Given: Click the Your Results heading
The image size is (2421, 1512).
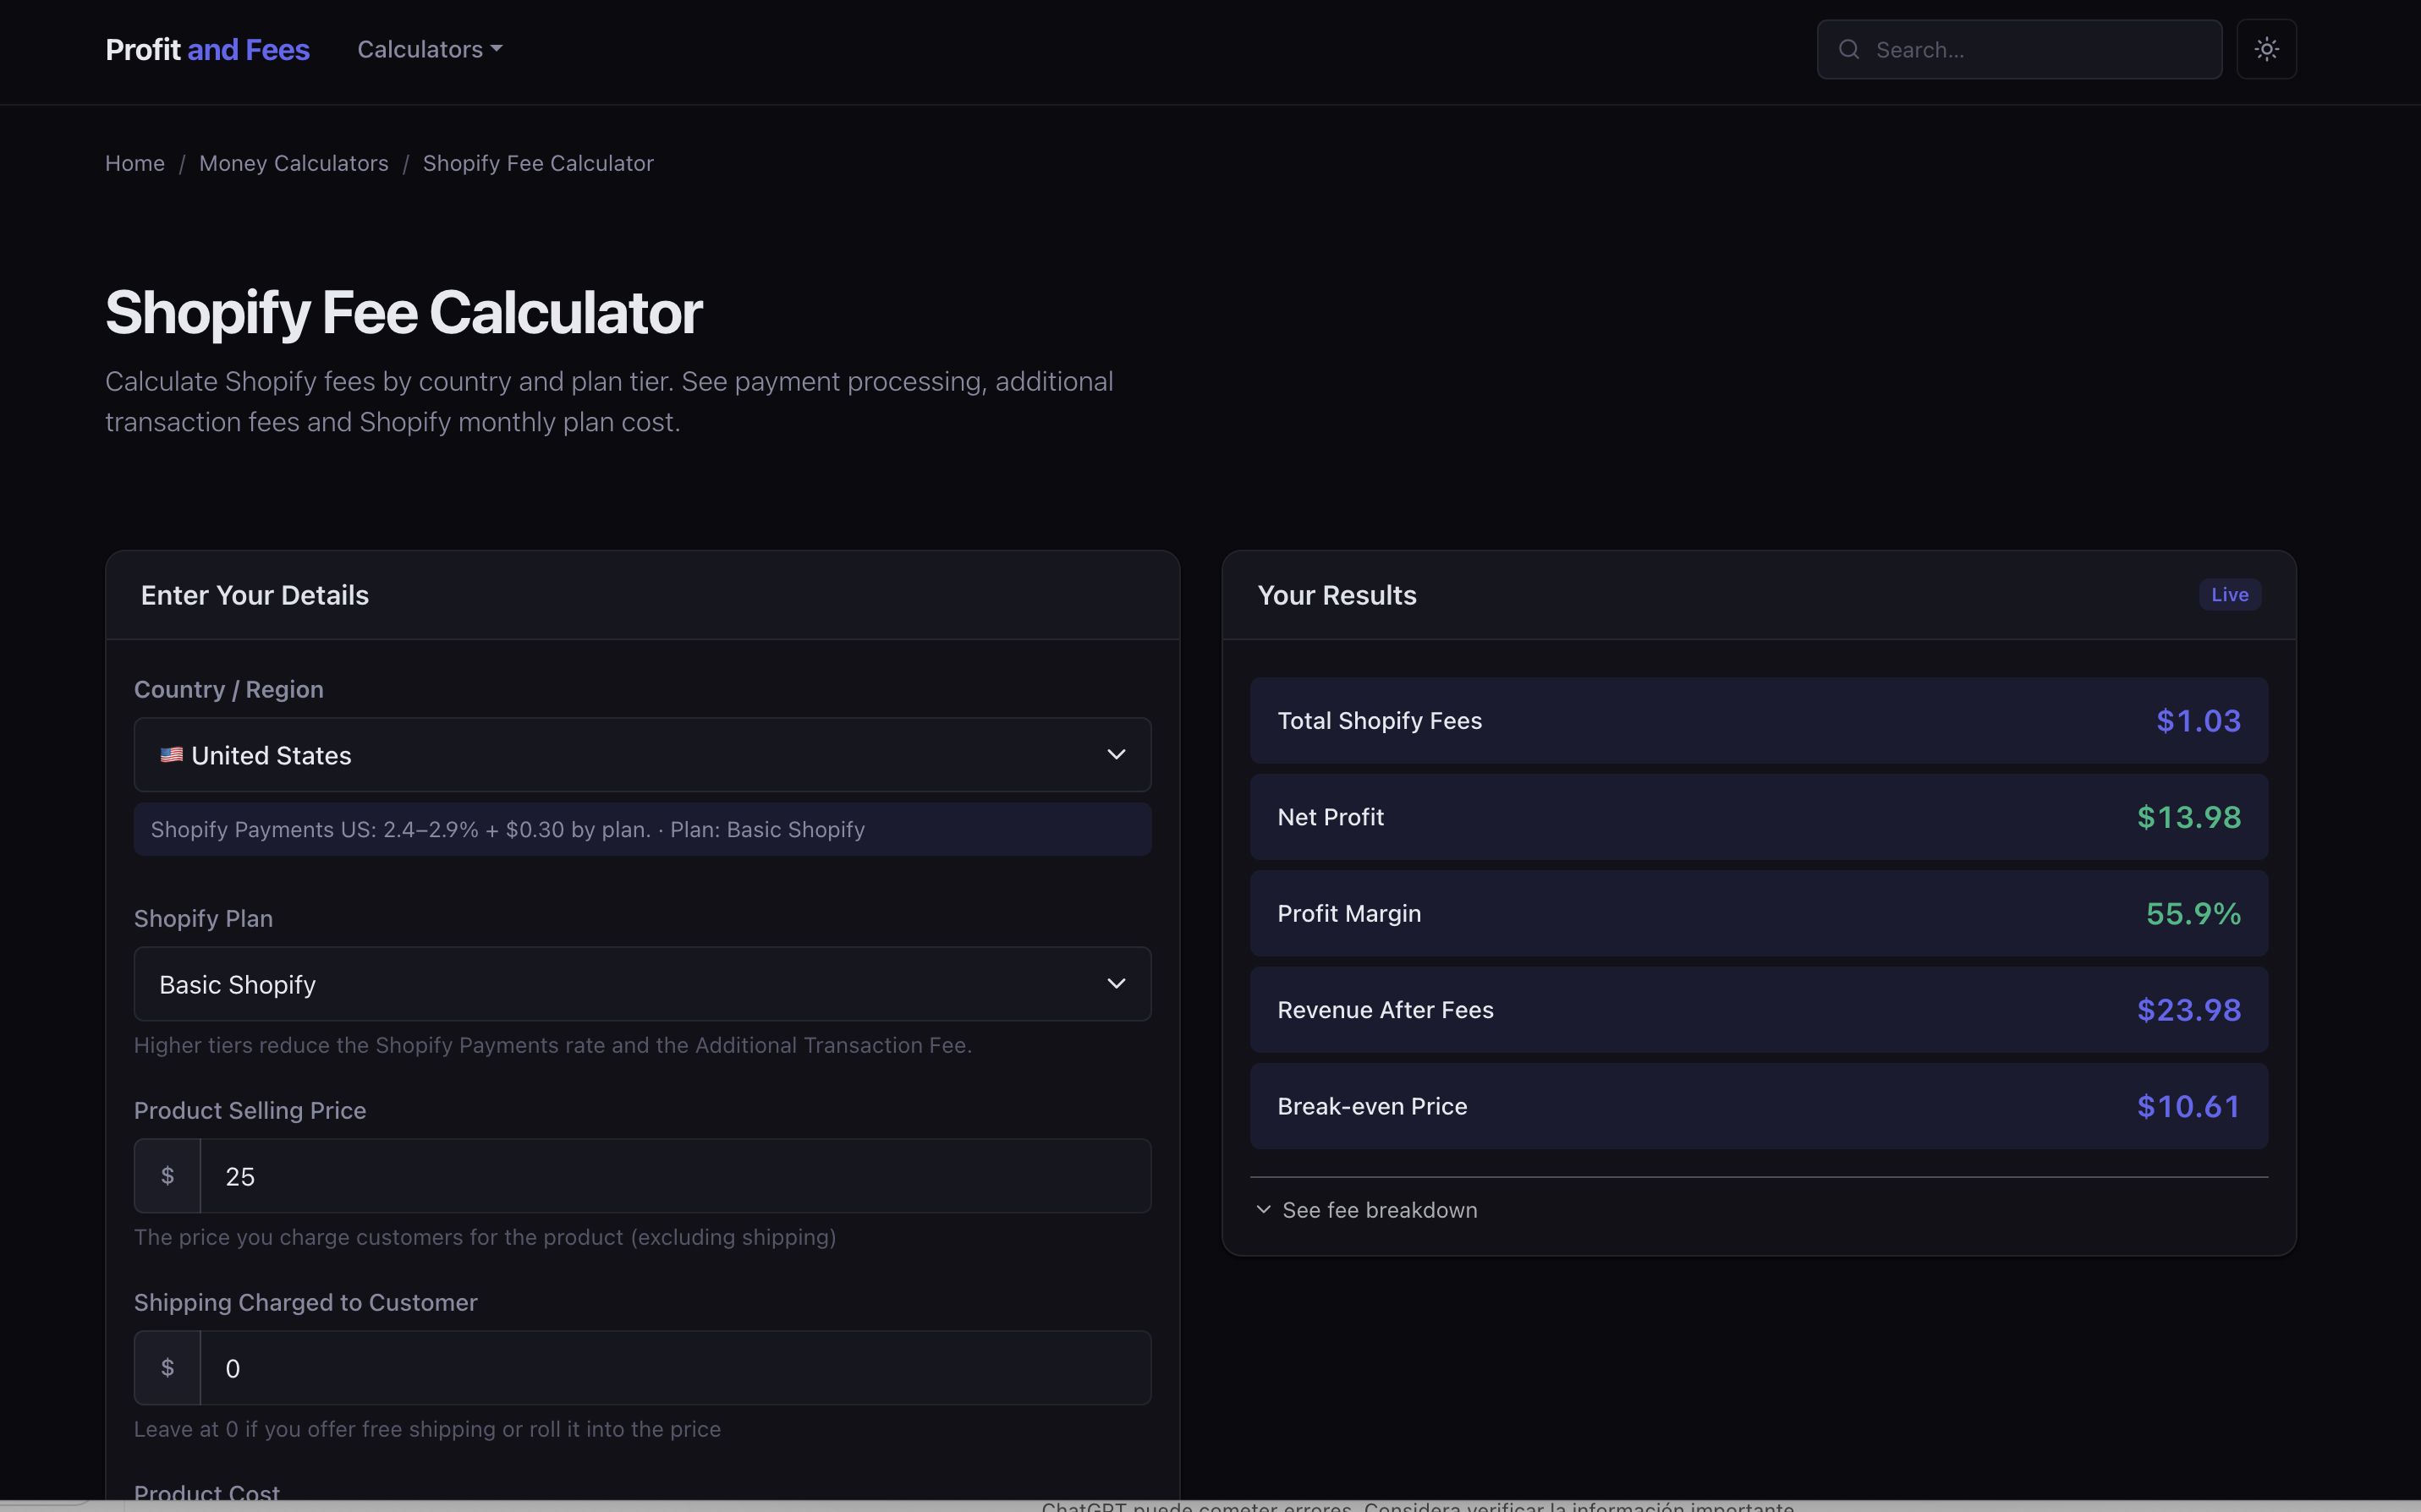Looking at the screenshot, I should 1337,595.
